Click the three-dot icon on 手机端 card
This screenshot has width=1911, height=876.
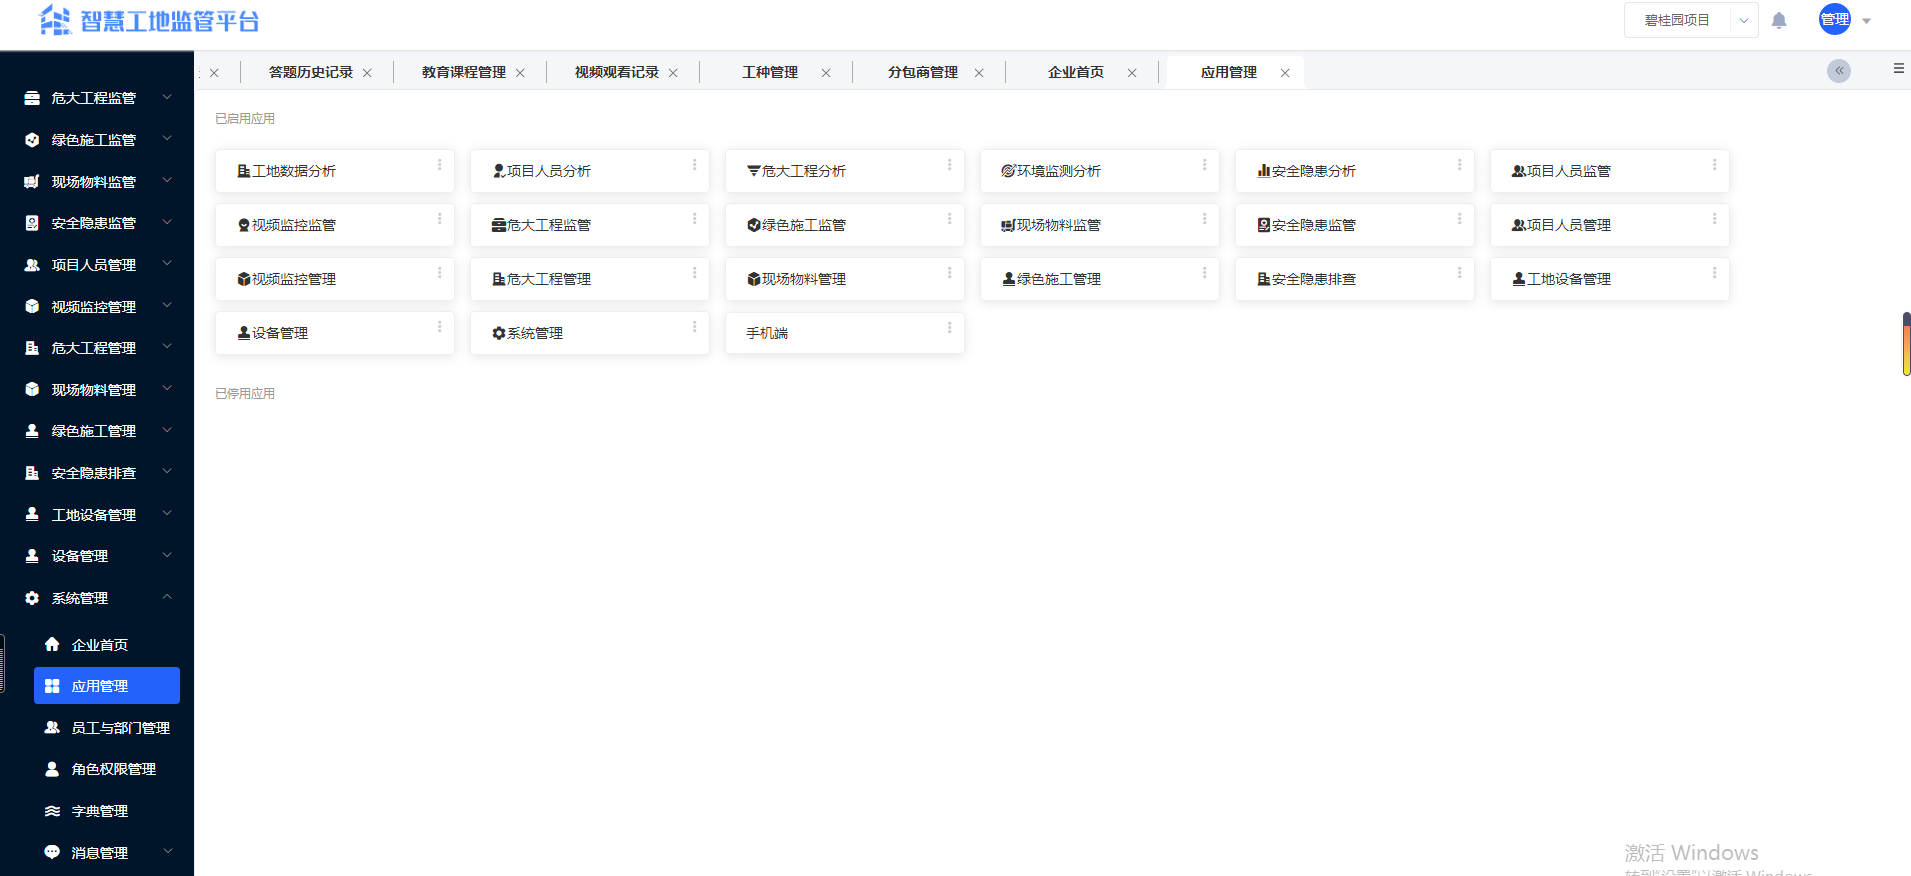[949, 327]
